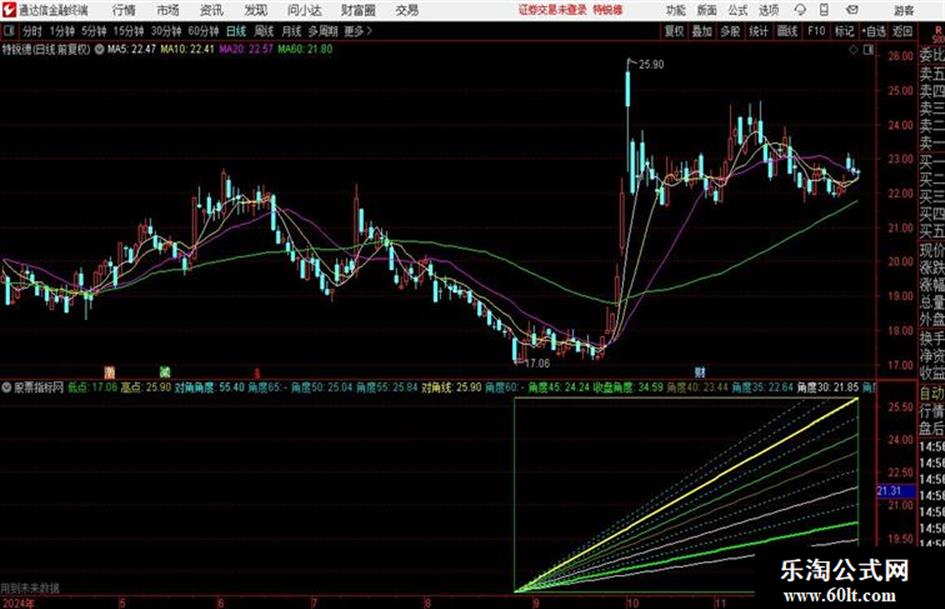Click the 2024年 date axis label
Screen dimensions: 945x609
click(x=17, y=603)
